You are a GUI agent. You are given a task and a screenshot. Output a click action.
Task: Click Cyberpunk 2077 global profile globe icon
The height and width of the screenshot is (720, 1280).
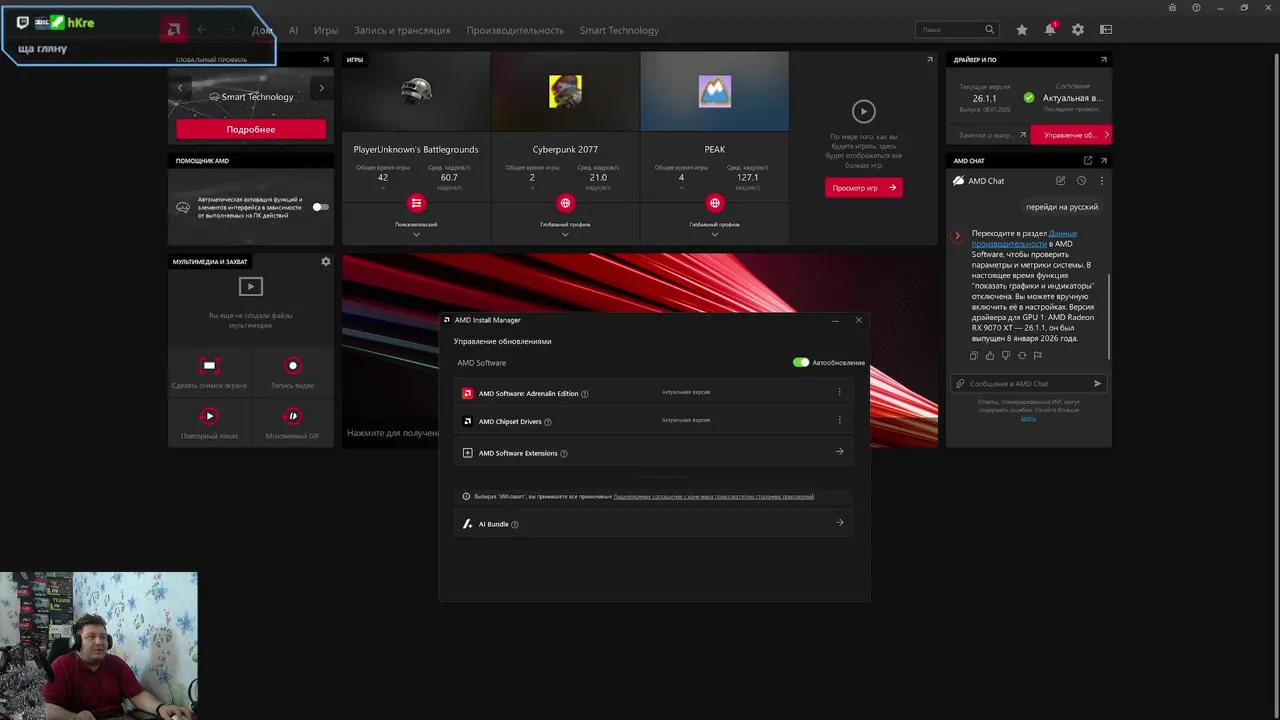coord(565,203)
